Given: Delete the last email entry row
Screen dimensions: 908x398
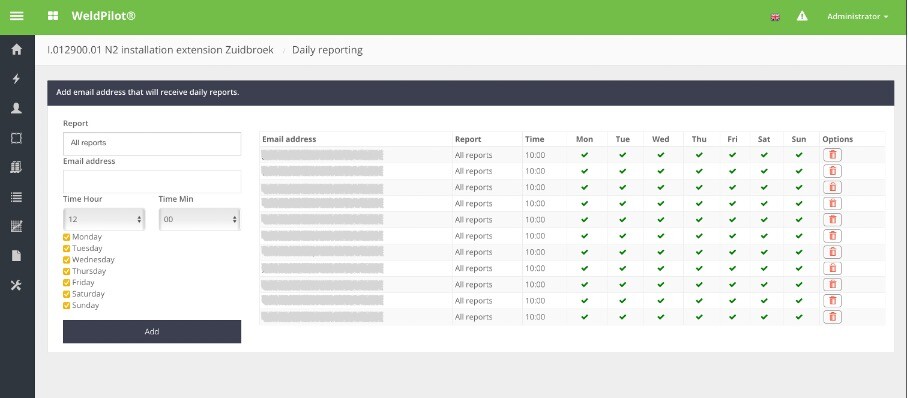Looking at the screenshot, I should point(832,317).
